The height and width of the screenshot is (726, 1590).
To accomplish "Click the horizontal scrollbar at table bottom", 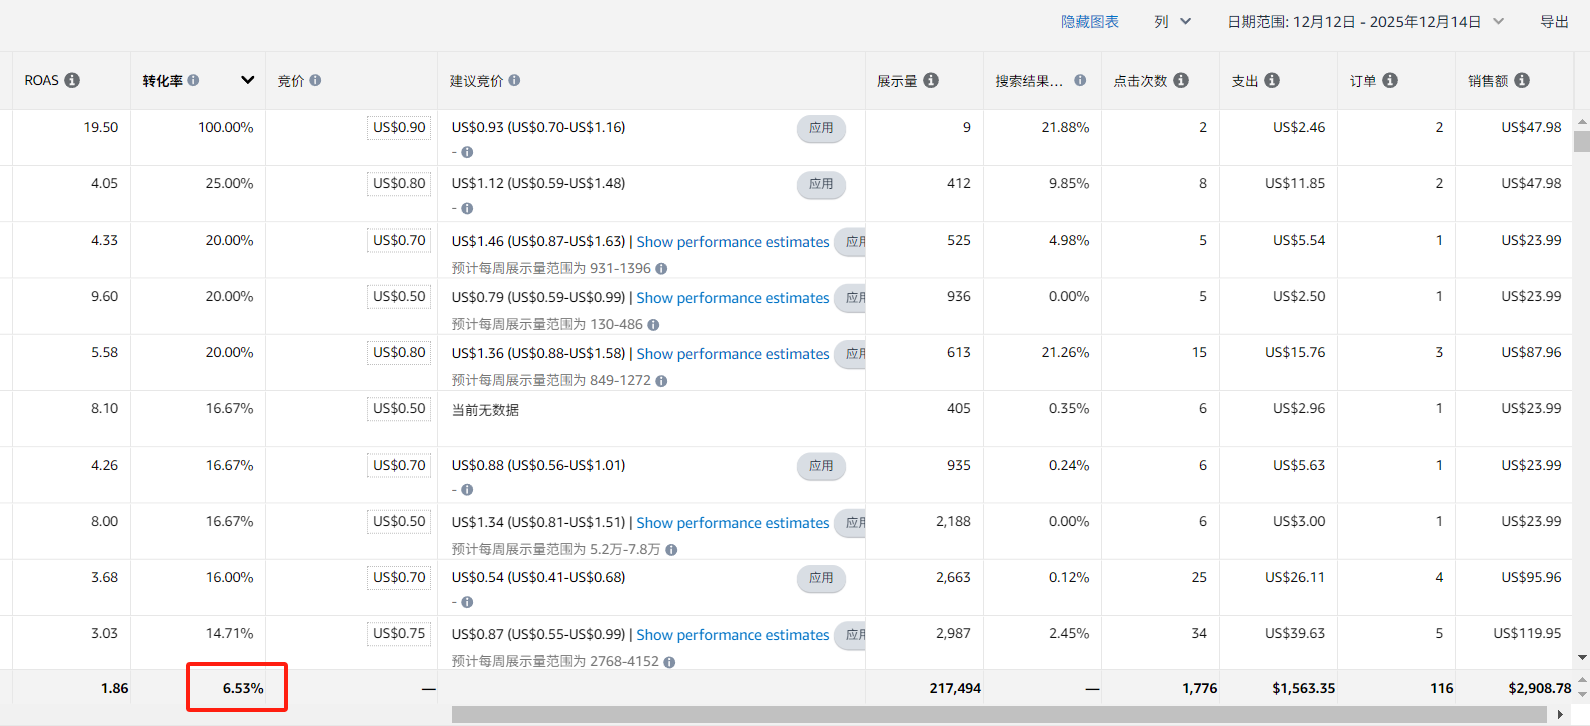I will click(1000, 714).
